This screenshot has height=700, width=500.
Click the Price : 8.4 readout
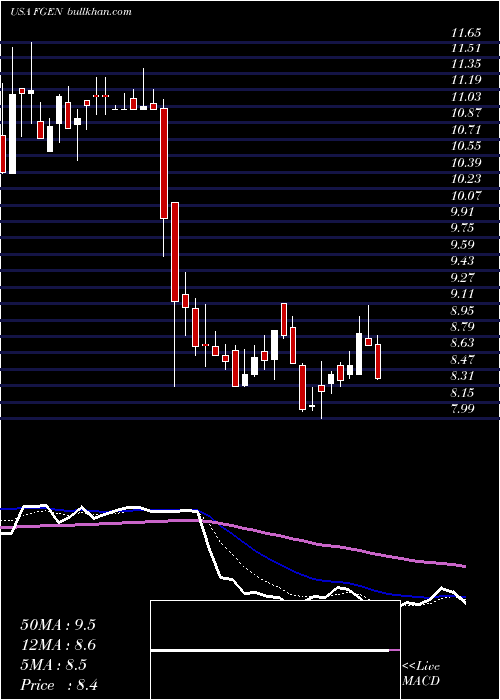58,685
